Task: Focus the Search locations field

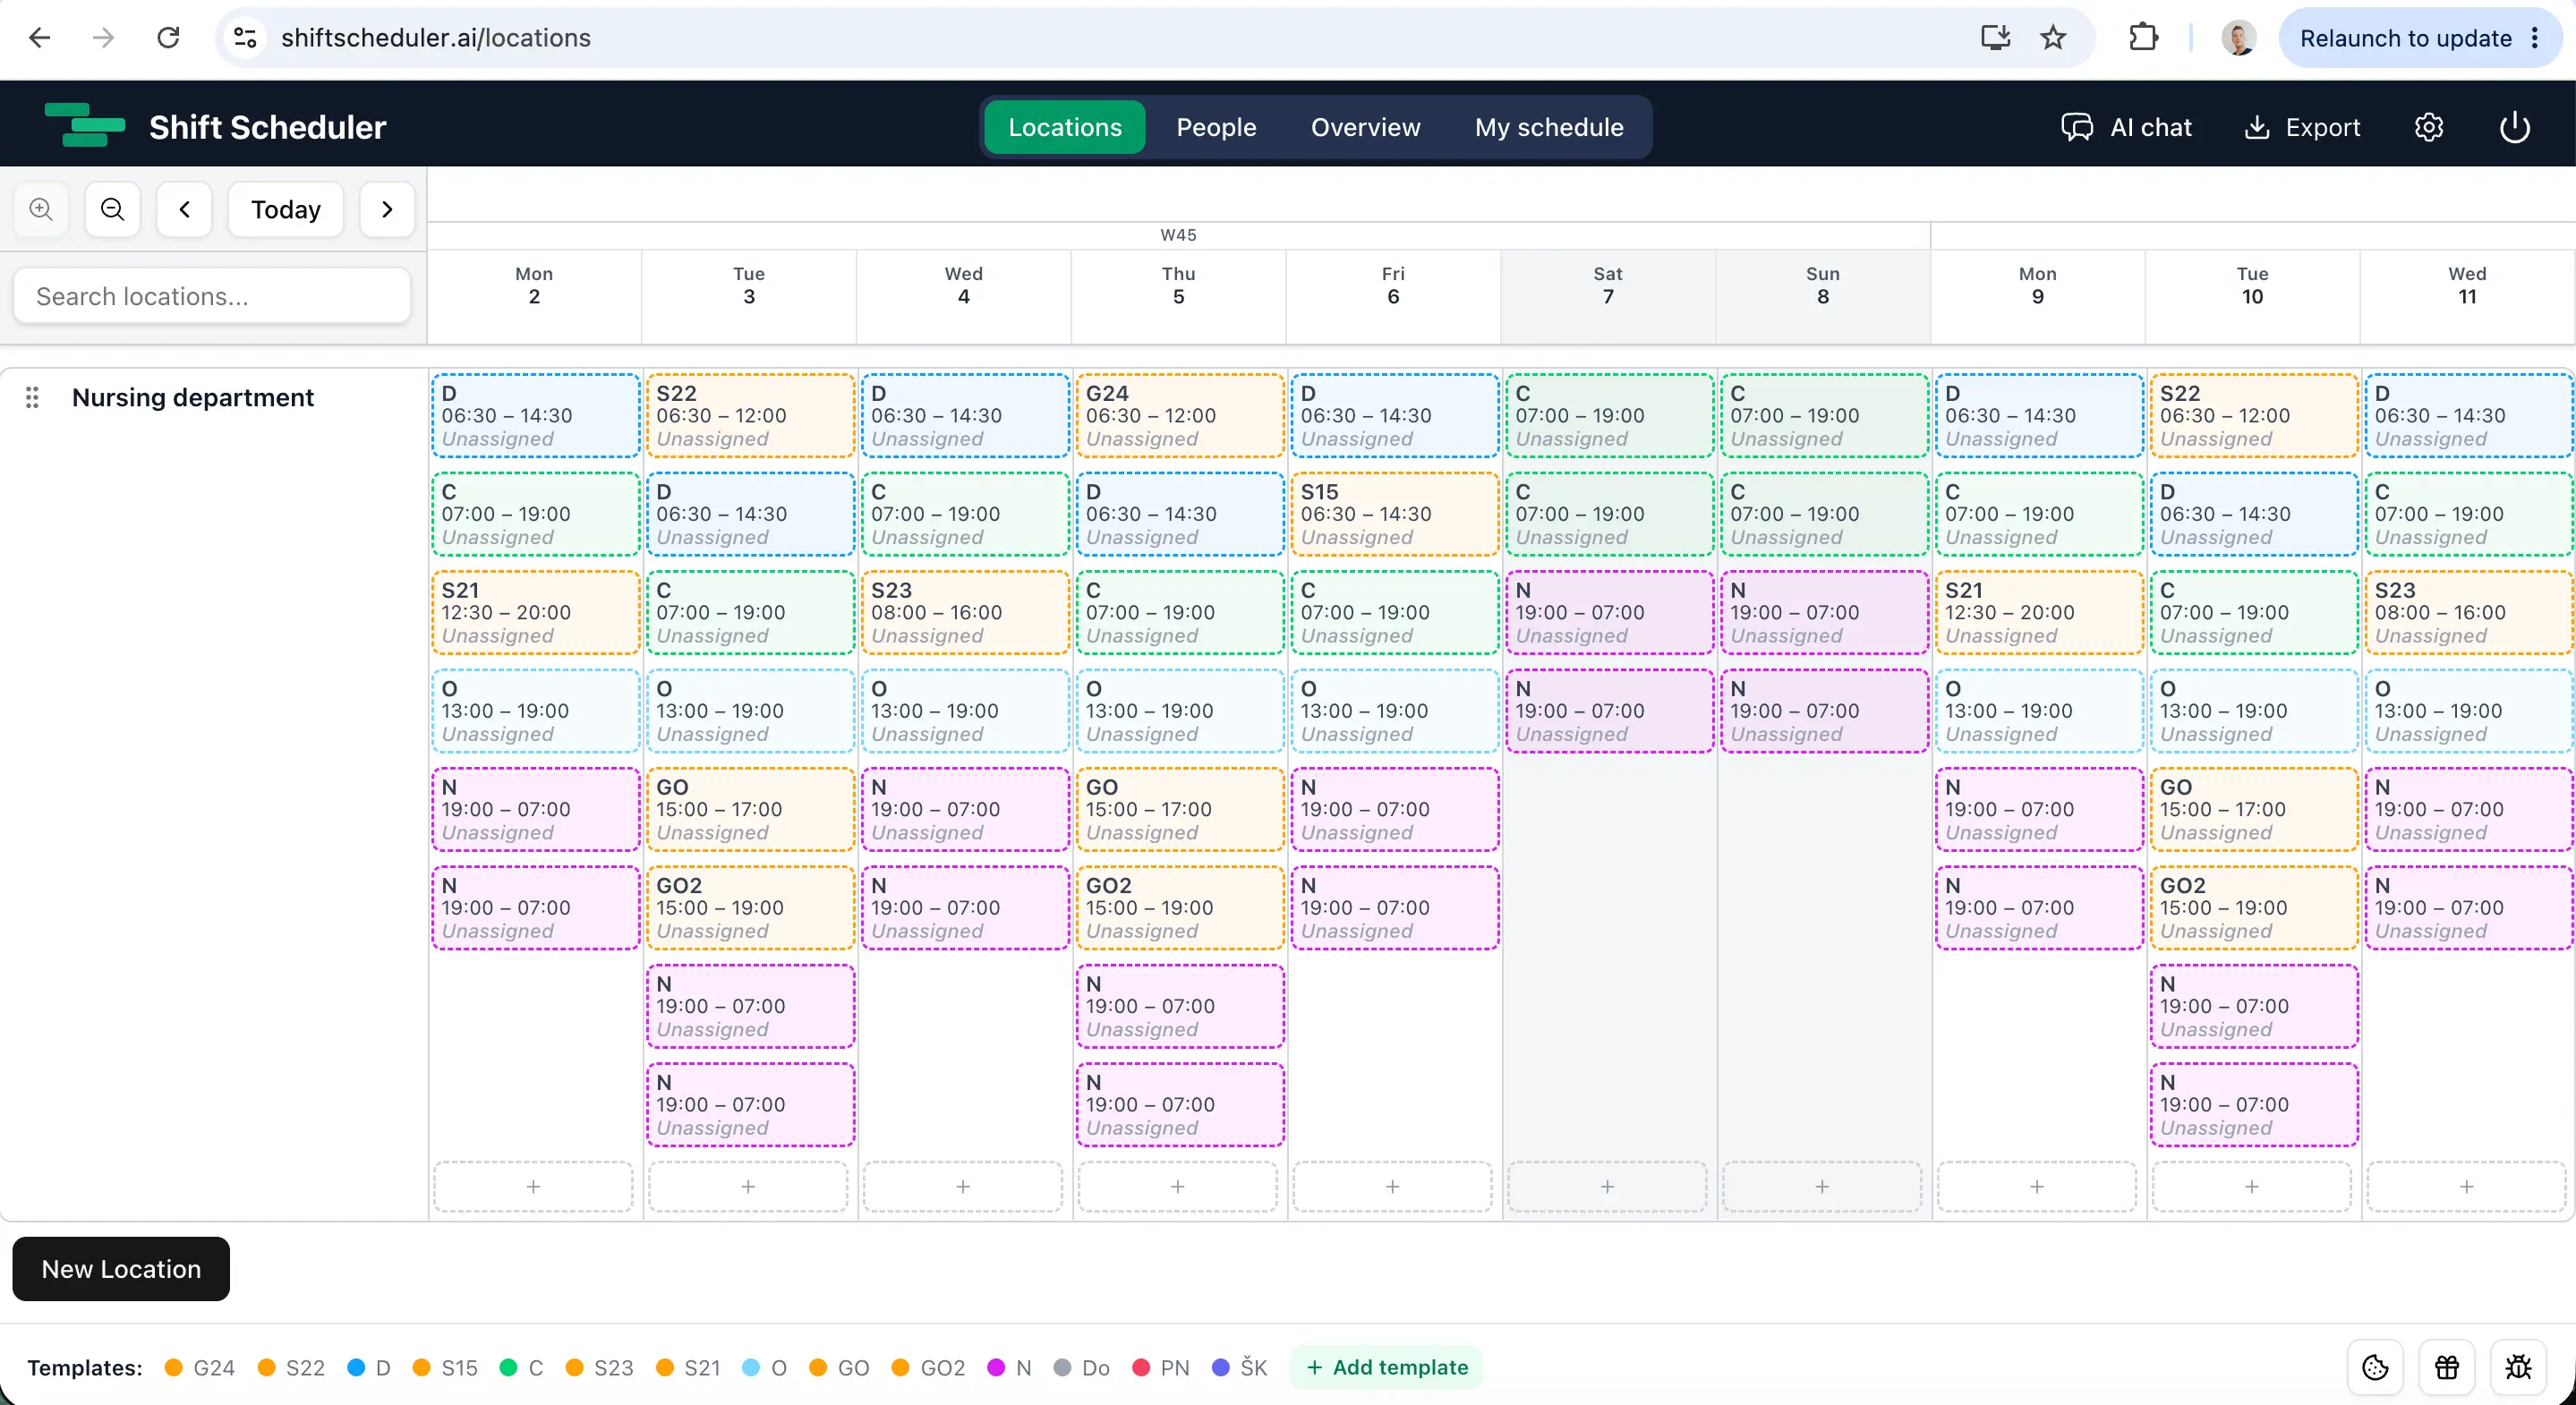Action: pyautogui.click(x=212, y=296)
